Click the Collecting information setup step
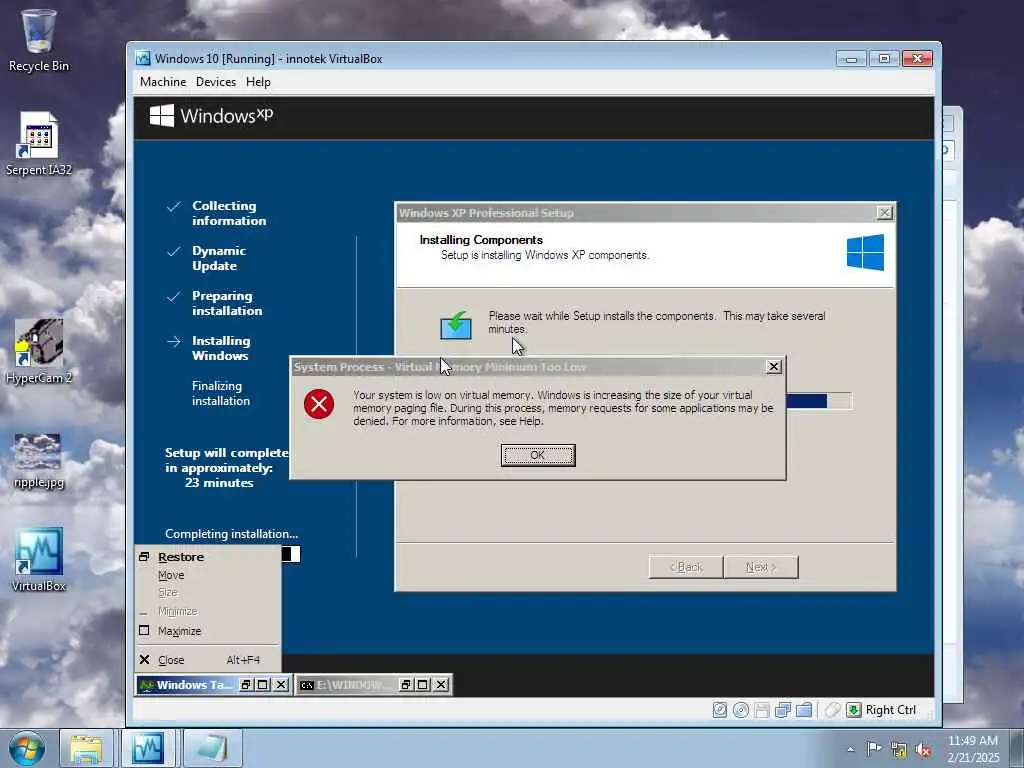Screen dimensions: 1024x768 (x=229, y=213)
